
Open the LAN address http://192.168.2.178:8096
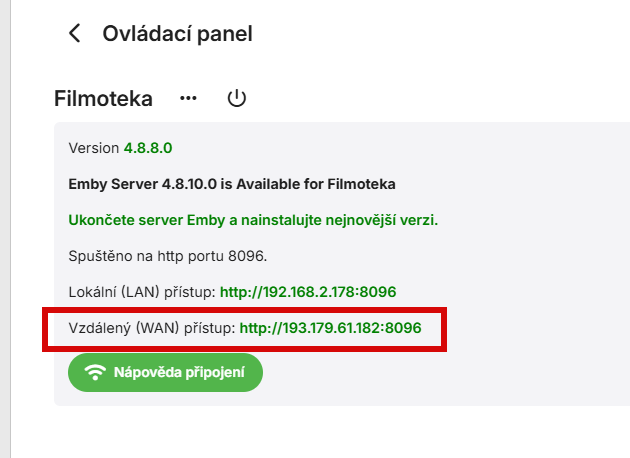pos(308,292)
